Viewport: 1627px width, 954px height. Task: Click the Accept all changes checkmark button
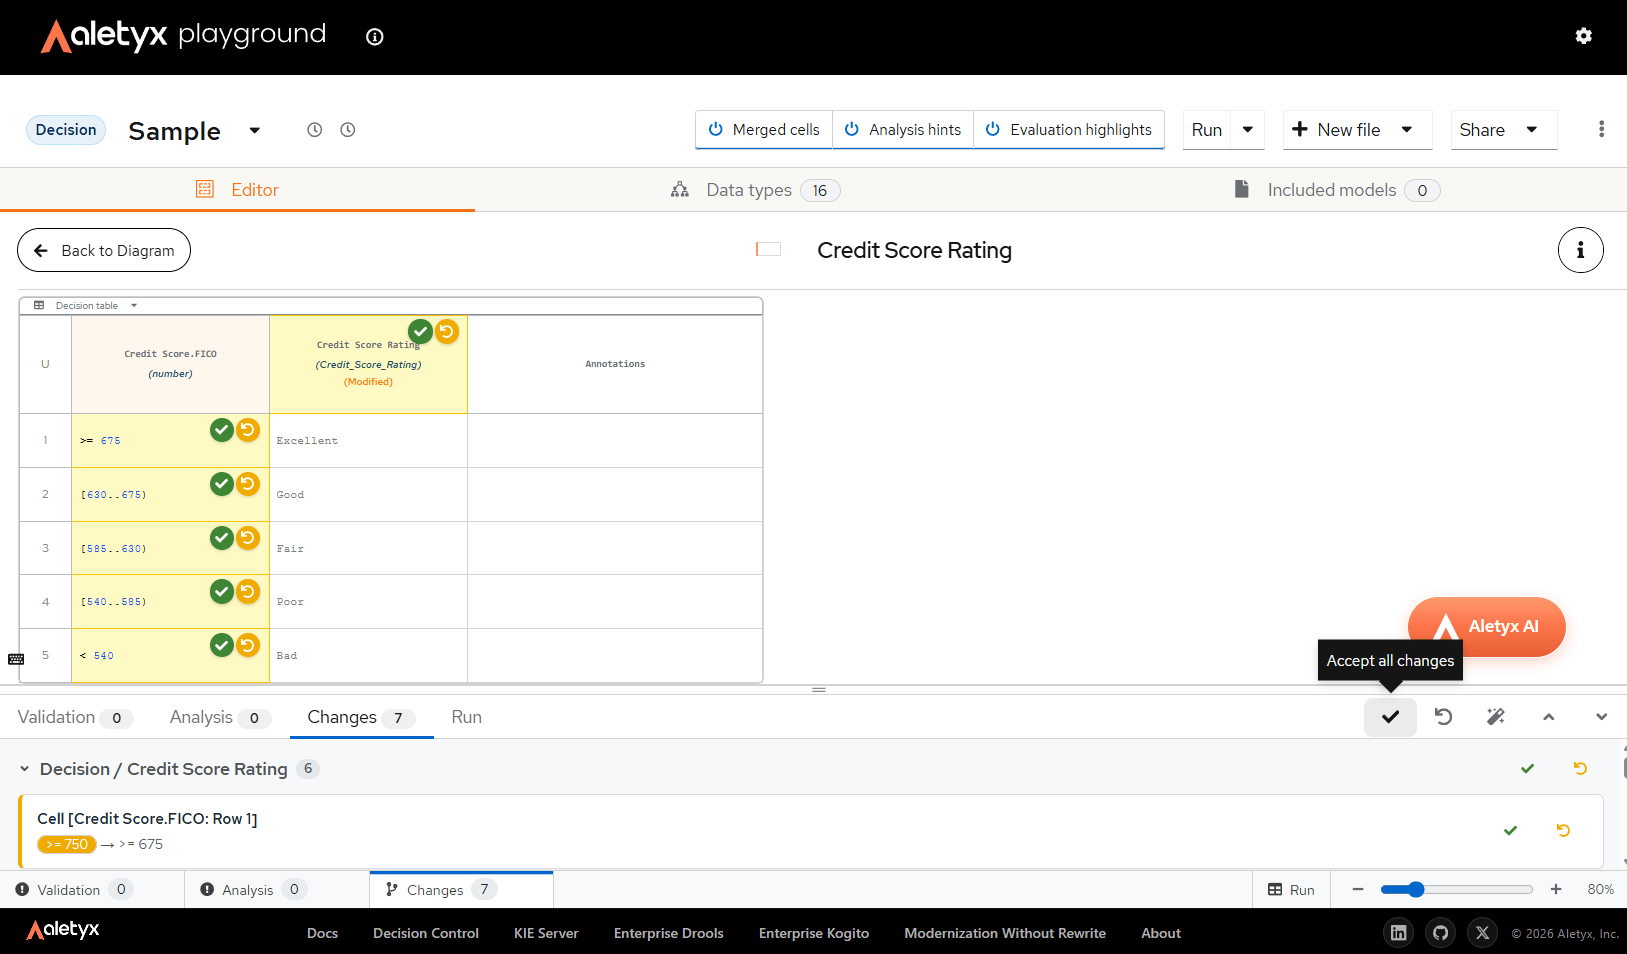pos(1390,717)
